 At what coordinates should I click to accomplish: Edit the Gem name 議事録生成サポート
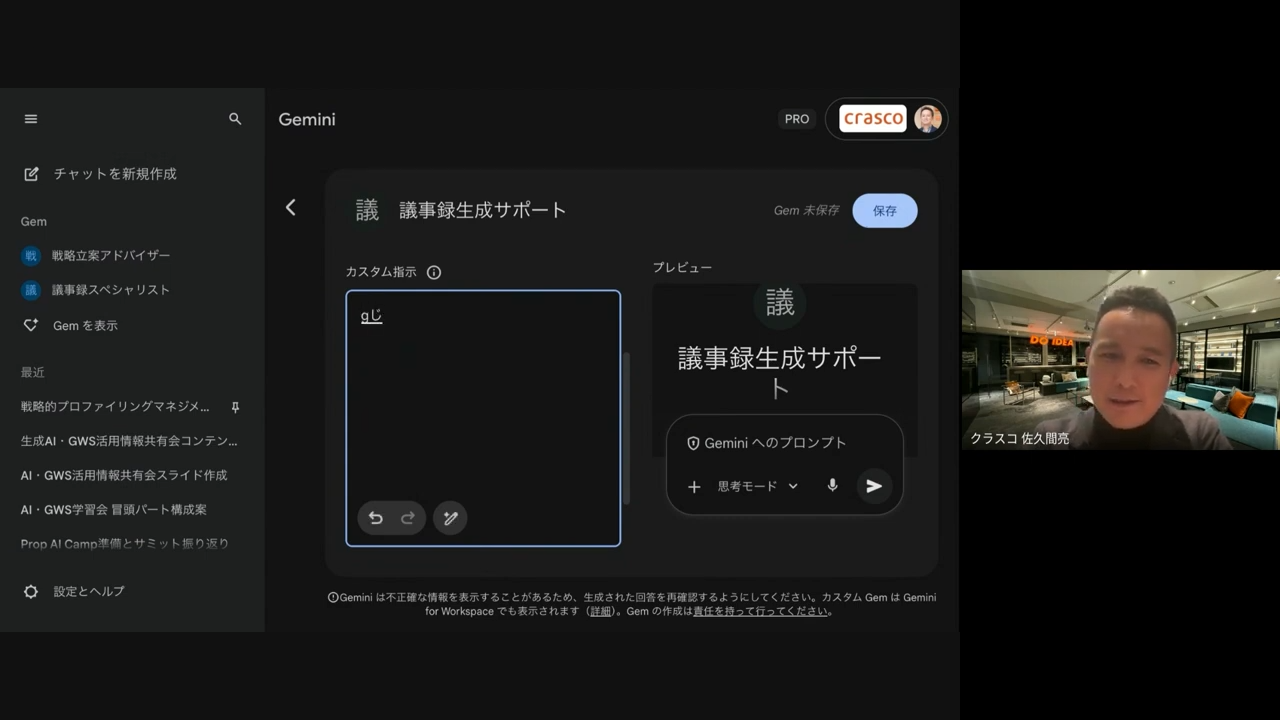tap(483, 210)
